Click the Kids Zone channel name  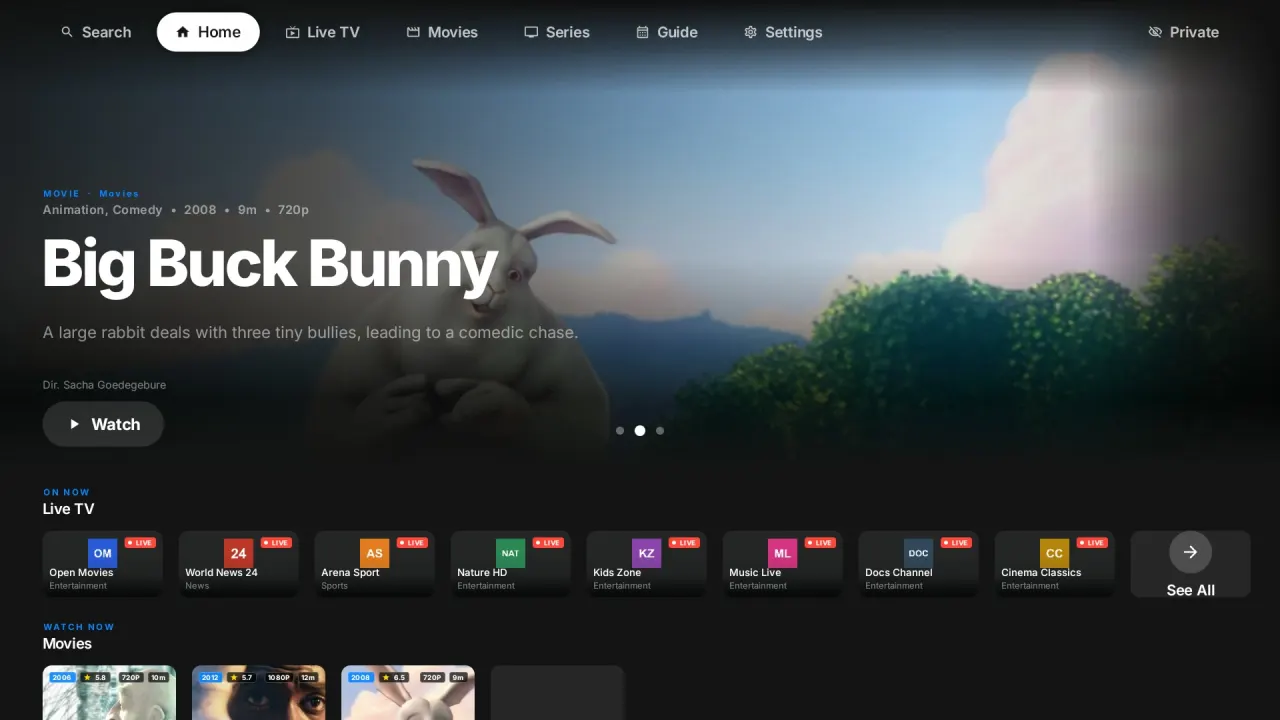[617, 573]
